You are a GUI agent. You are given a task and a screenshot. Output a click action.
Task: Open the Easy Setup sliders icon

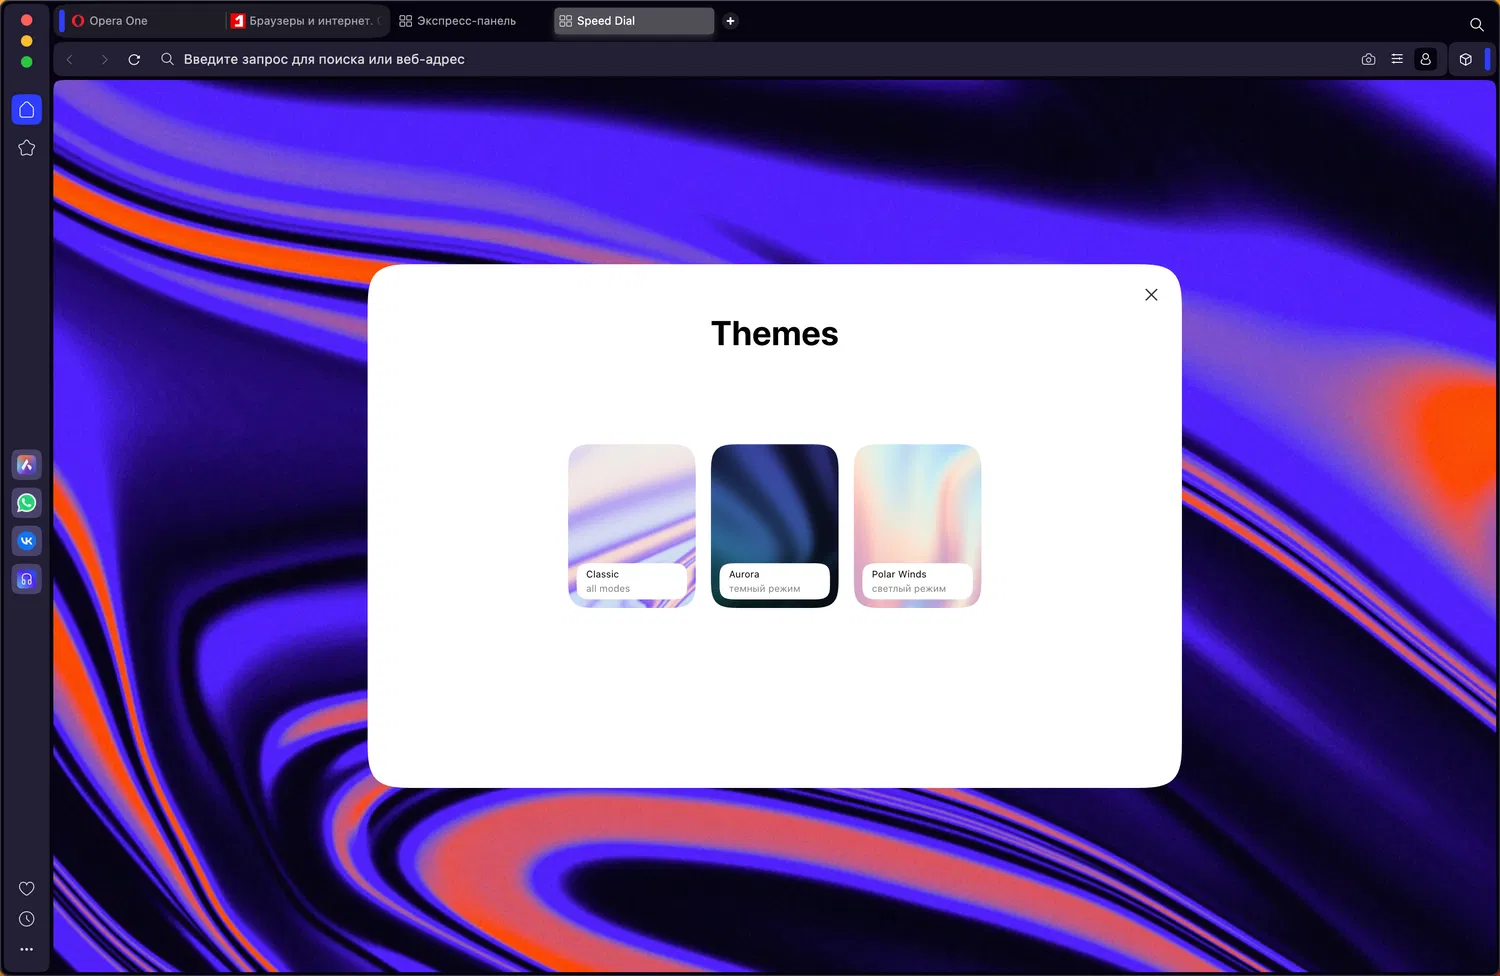pyautogui.click(x=1397, y=60)
